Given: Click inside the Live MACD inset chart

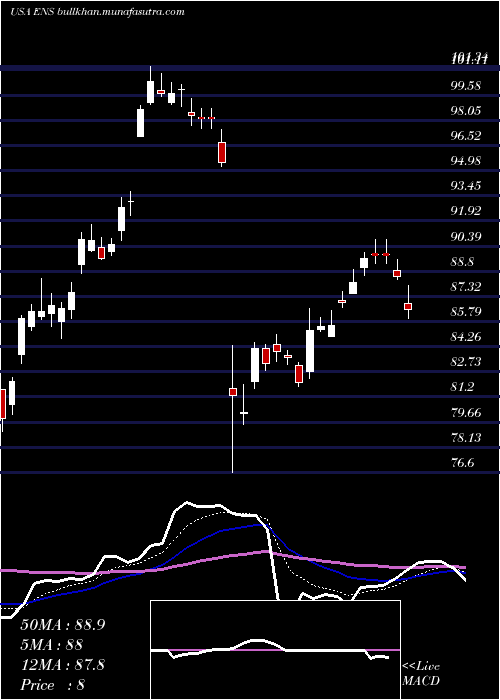Looking at the screenshot, I should click(x=275, y=650).
